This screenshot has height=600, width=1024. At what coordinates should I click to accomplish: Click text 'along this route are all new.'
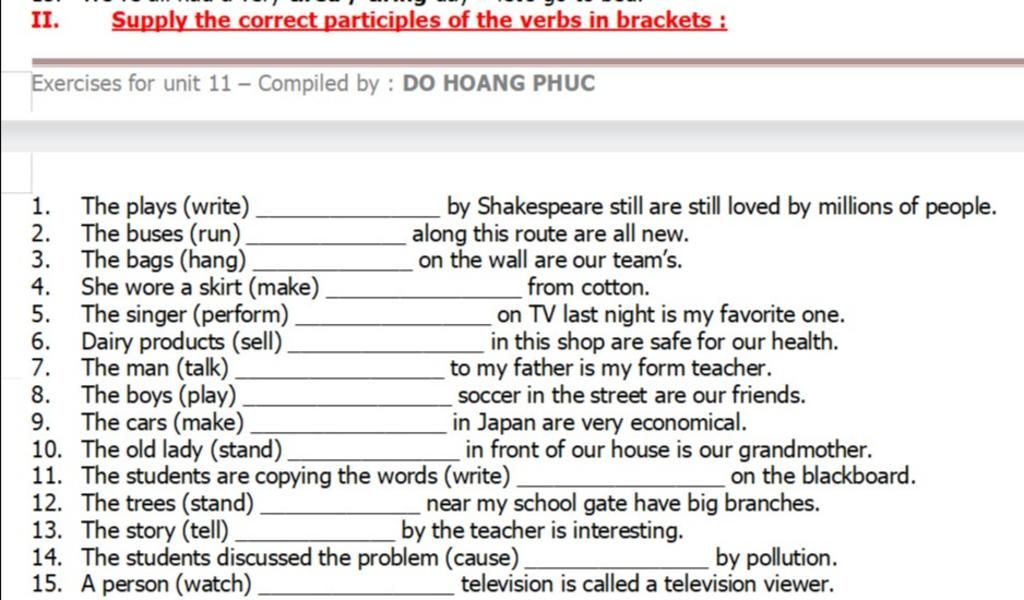point(550,234)
